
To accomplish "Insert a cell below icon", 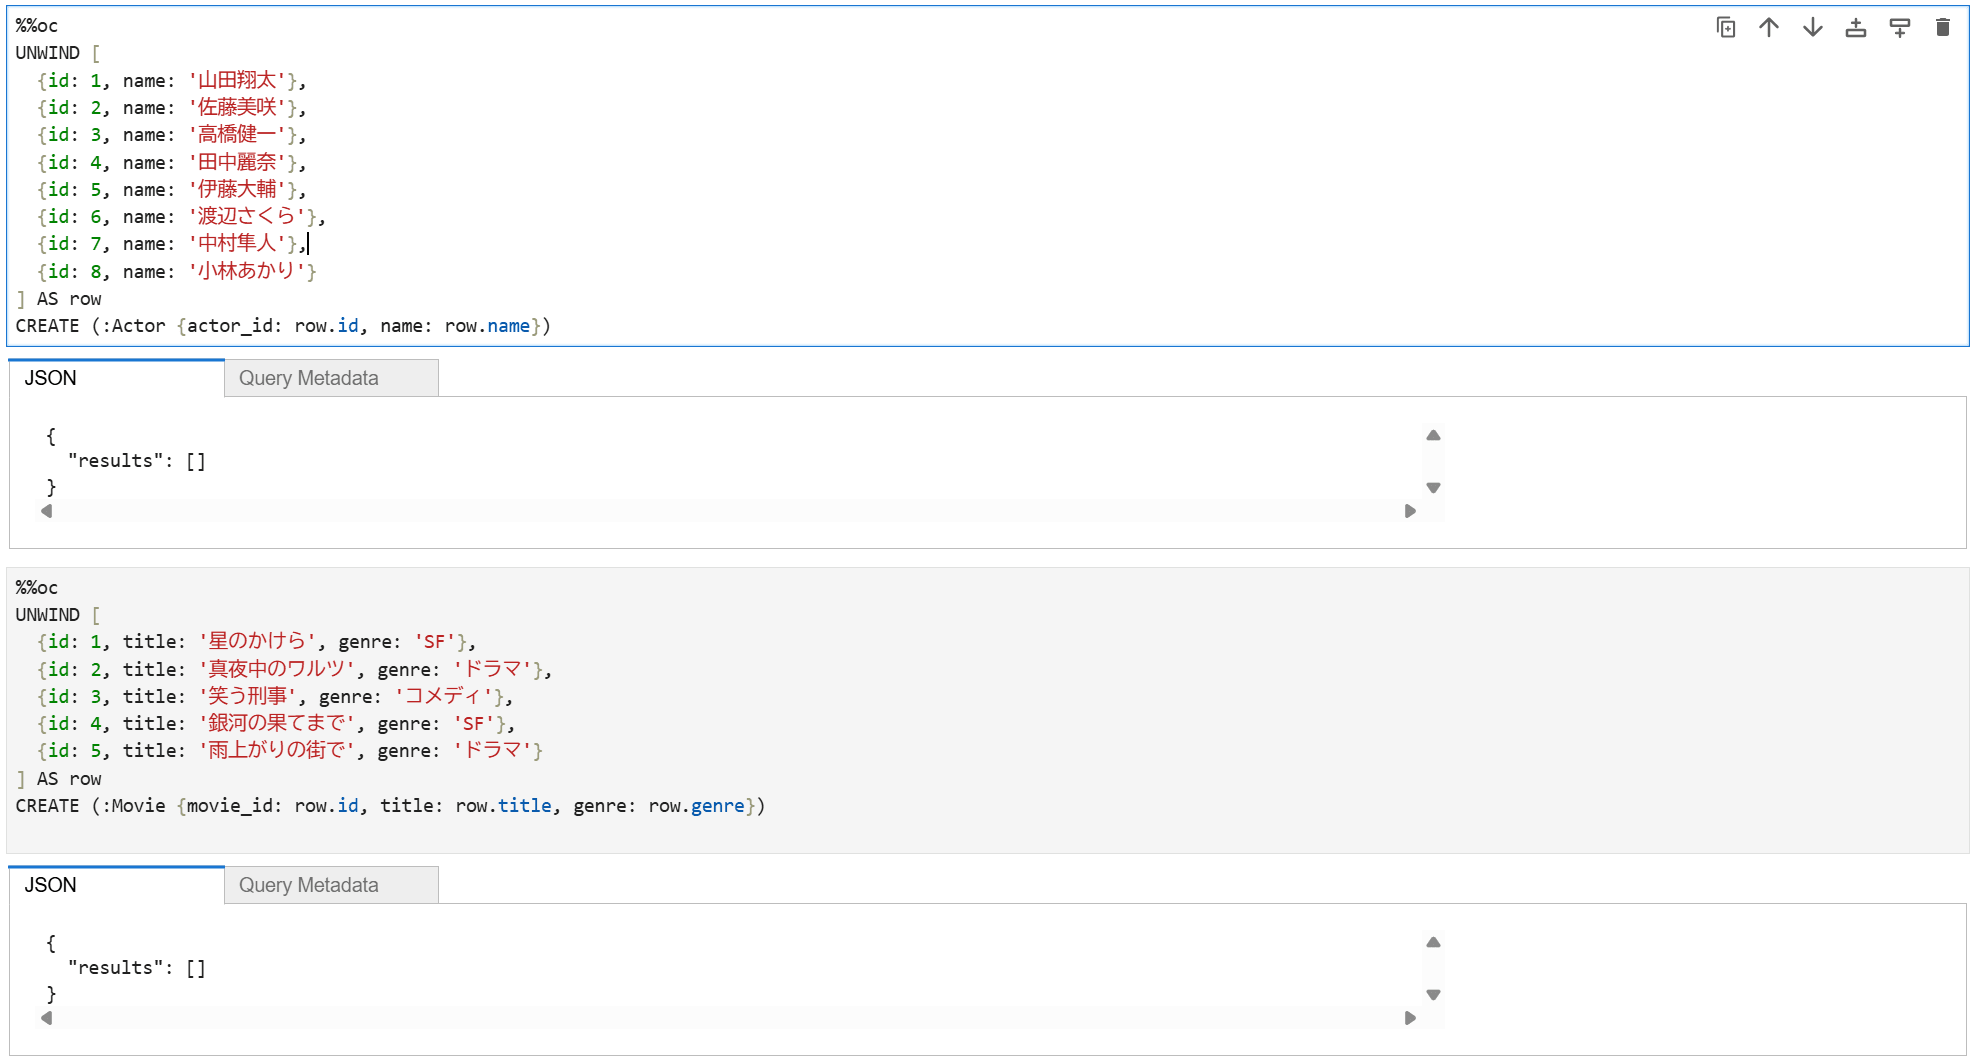I will click(x=1900, y=27).
